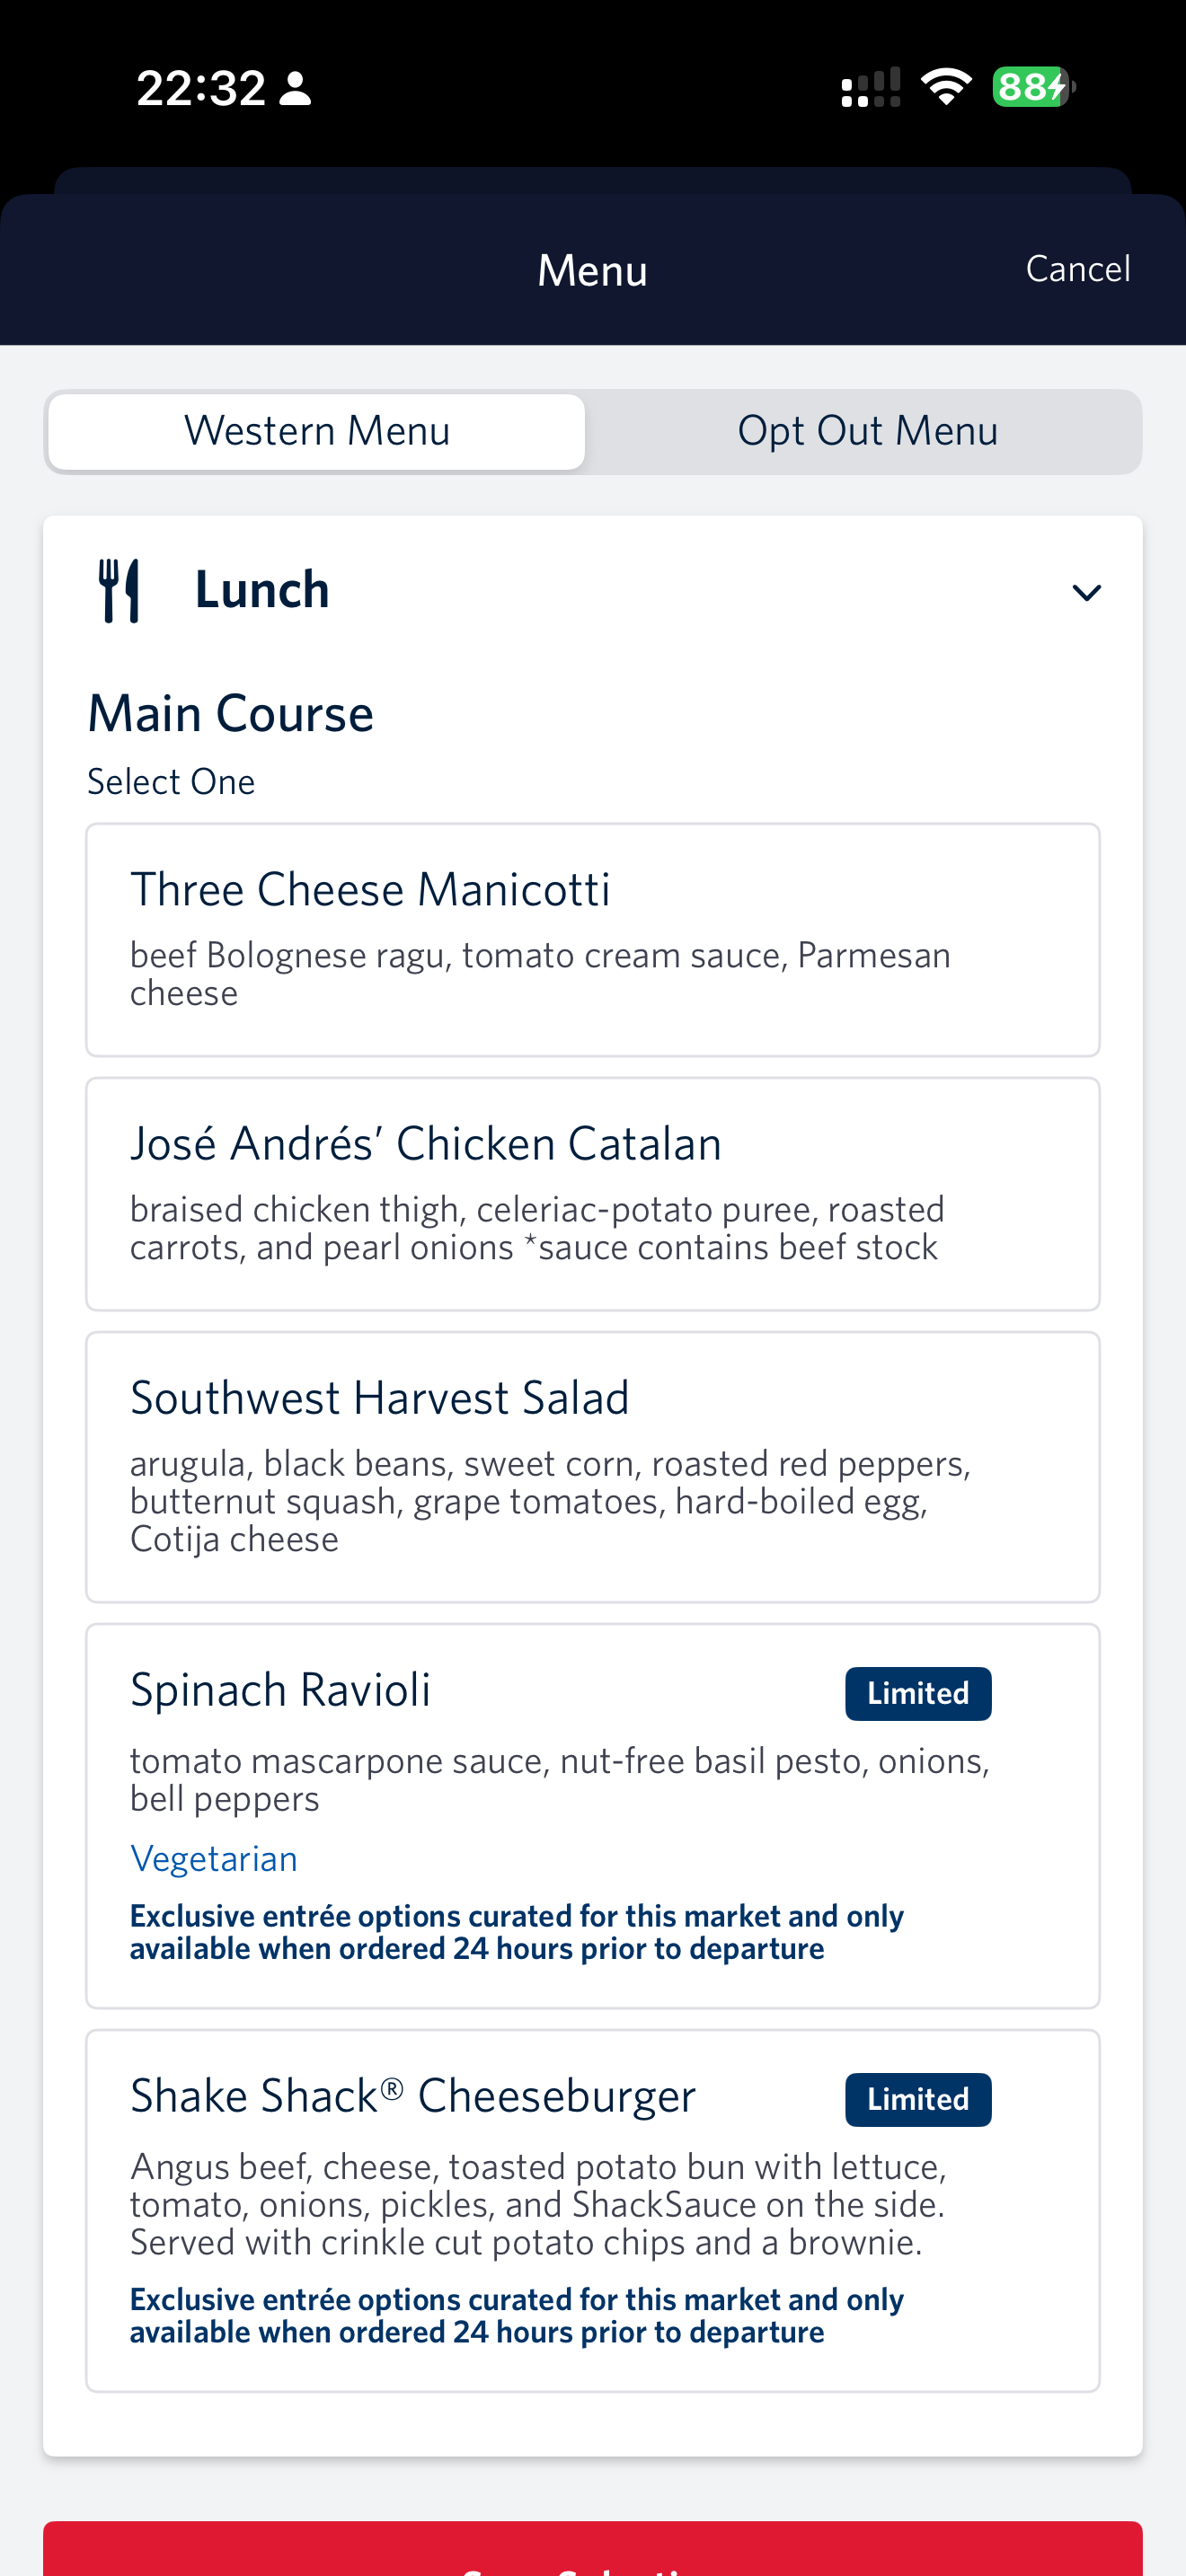Tap the Wi-Fi status icon
The image size is (1186, 2576).
pos(946,87)
